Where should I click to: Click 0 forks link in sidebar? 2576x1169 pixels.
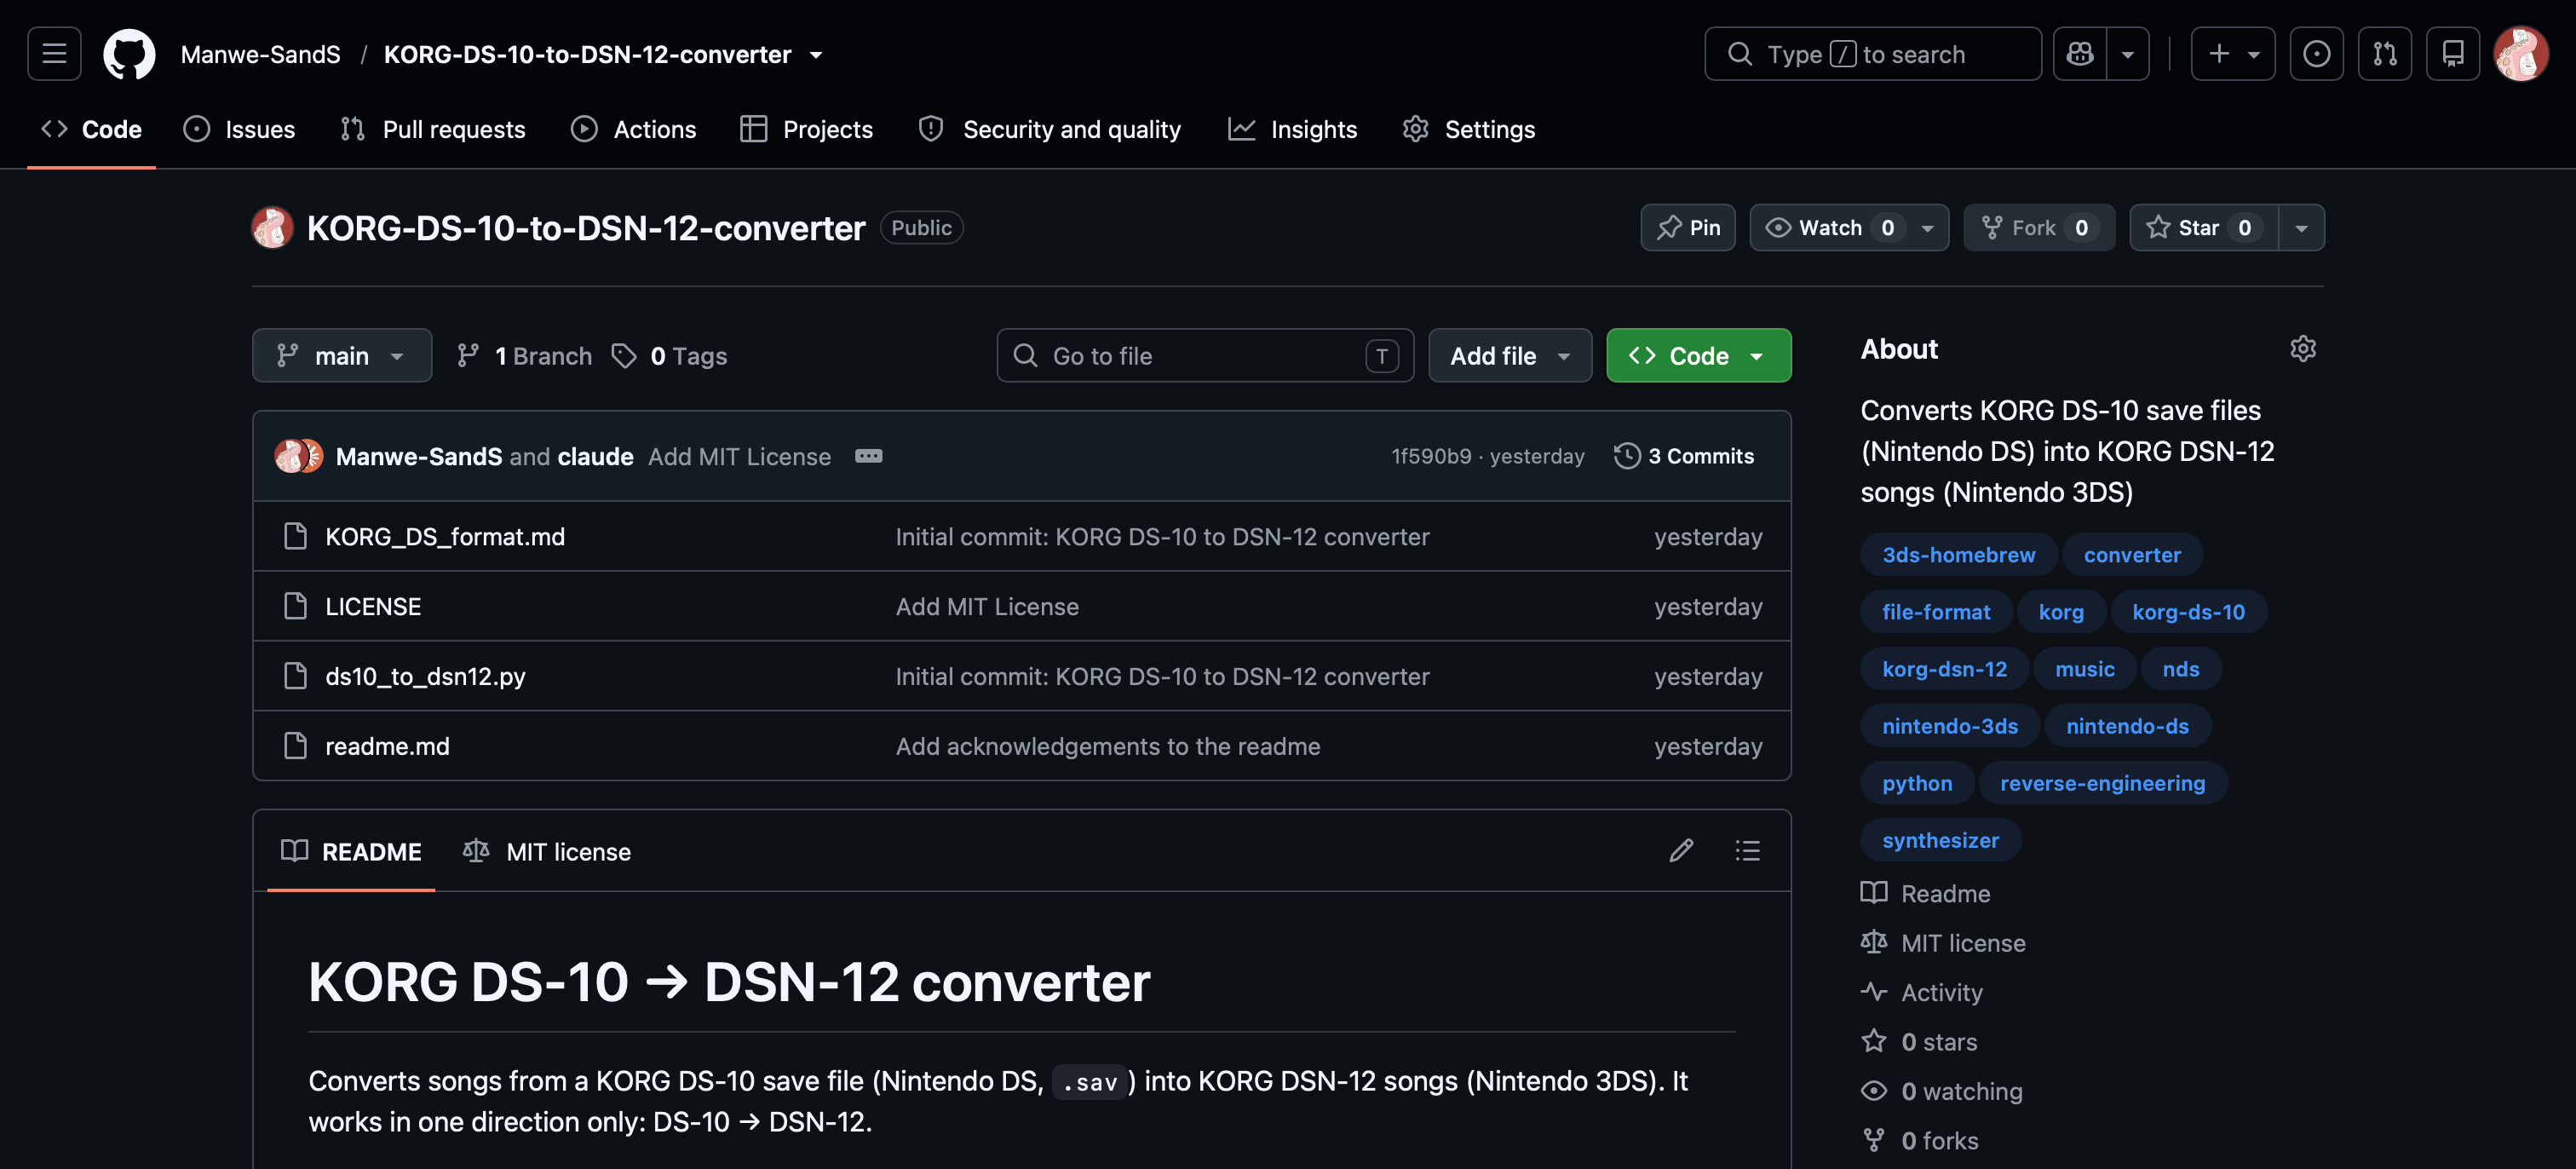[x=1920, y=1140]
